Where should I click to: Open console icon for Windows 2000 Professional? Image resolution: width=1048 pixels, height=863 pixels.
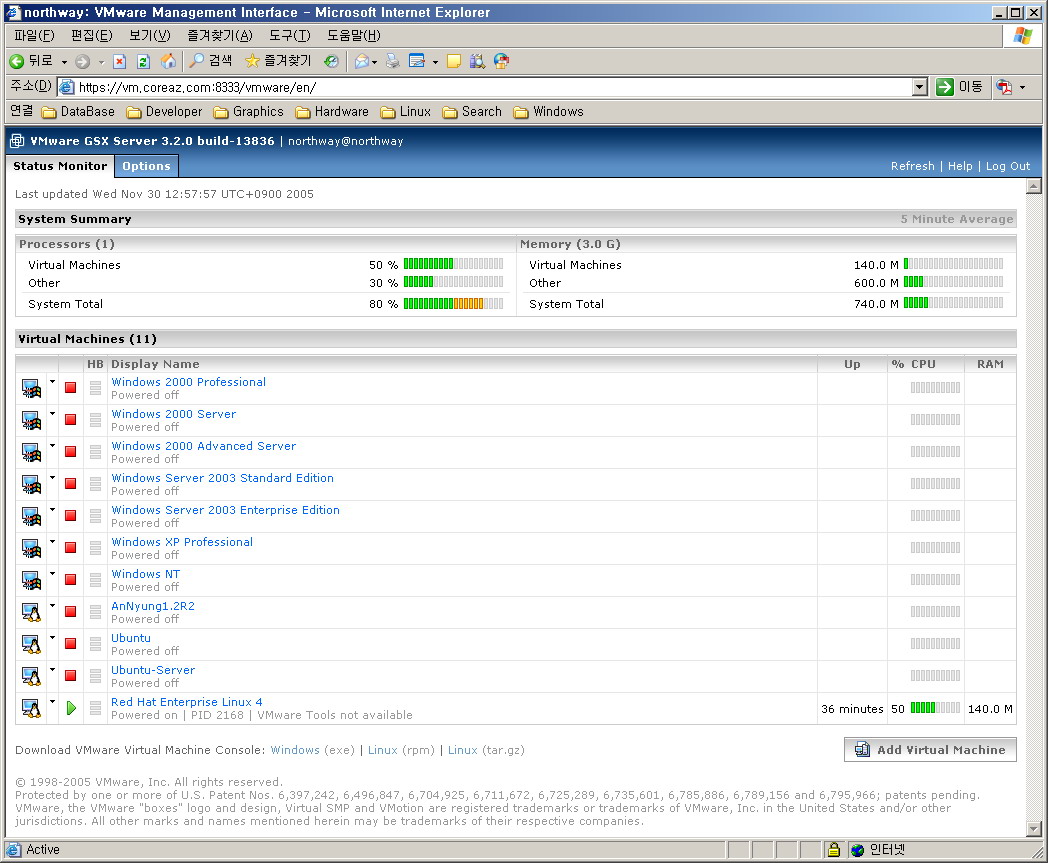(x=31, y=388)
